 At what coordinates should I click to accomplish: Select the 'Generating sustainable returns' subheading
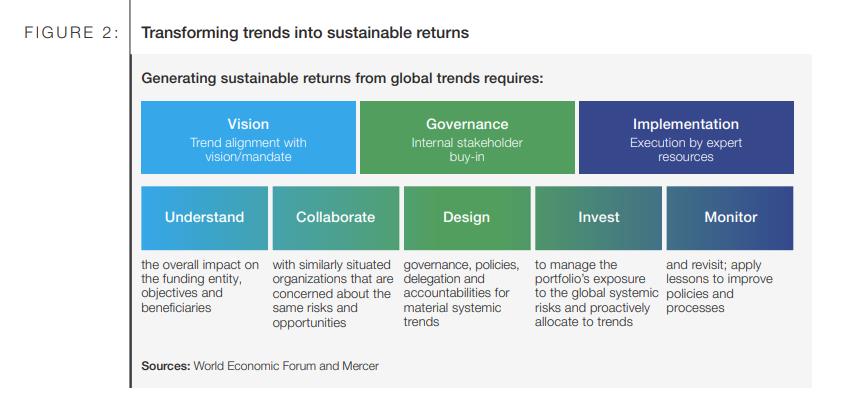pyautogui.click(x=342, y=79)
